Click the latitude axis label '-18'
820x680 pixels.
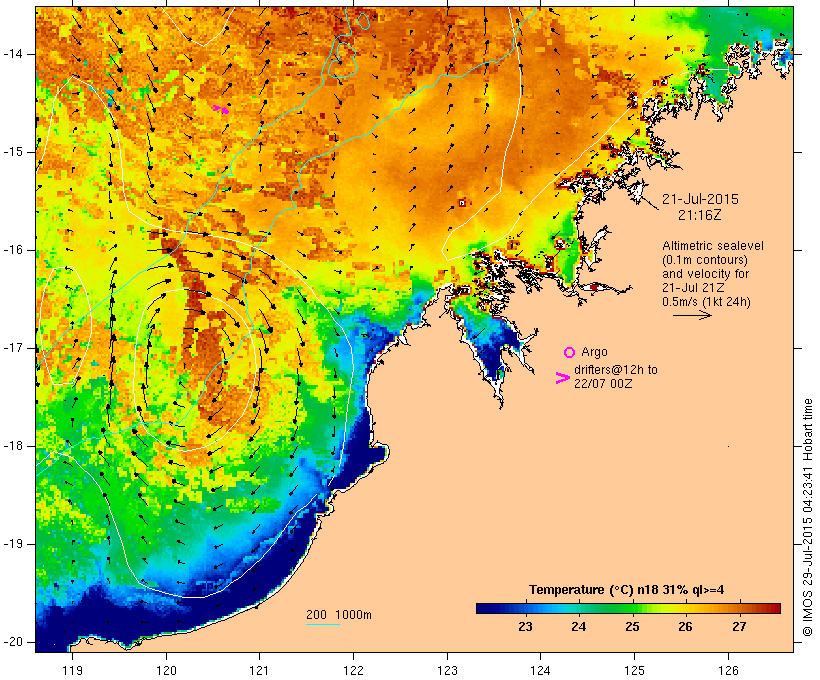[x=13, y=446]
